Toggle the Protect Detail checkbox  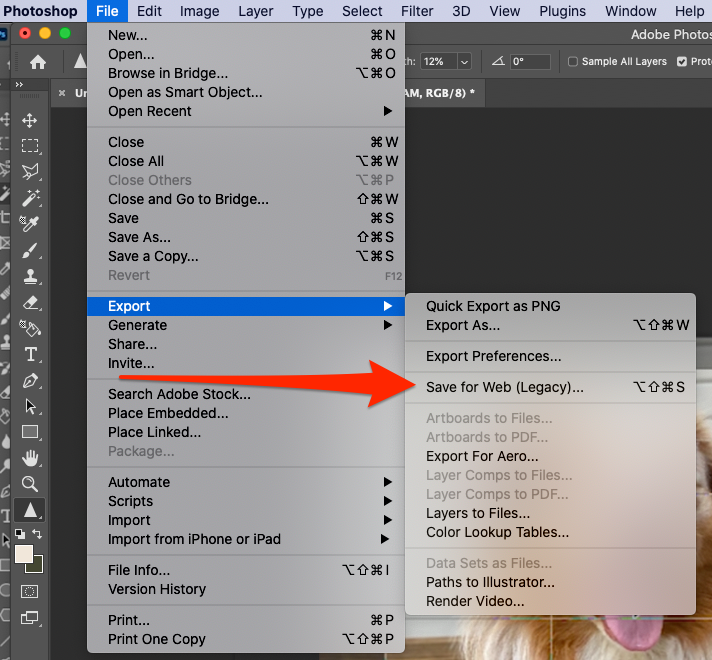point(682,61)
